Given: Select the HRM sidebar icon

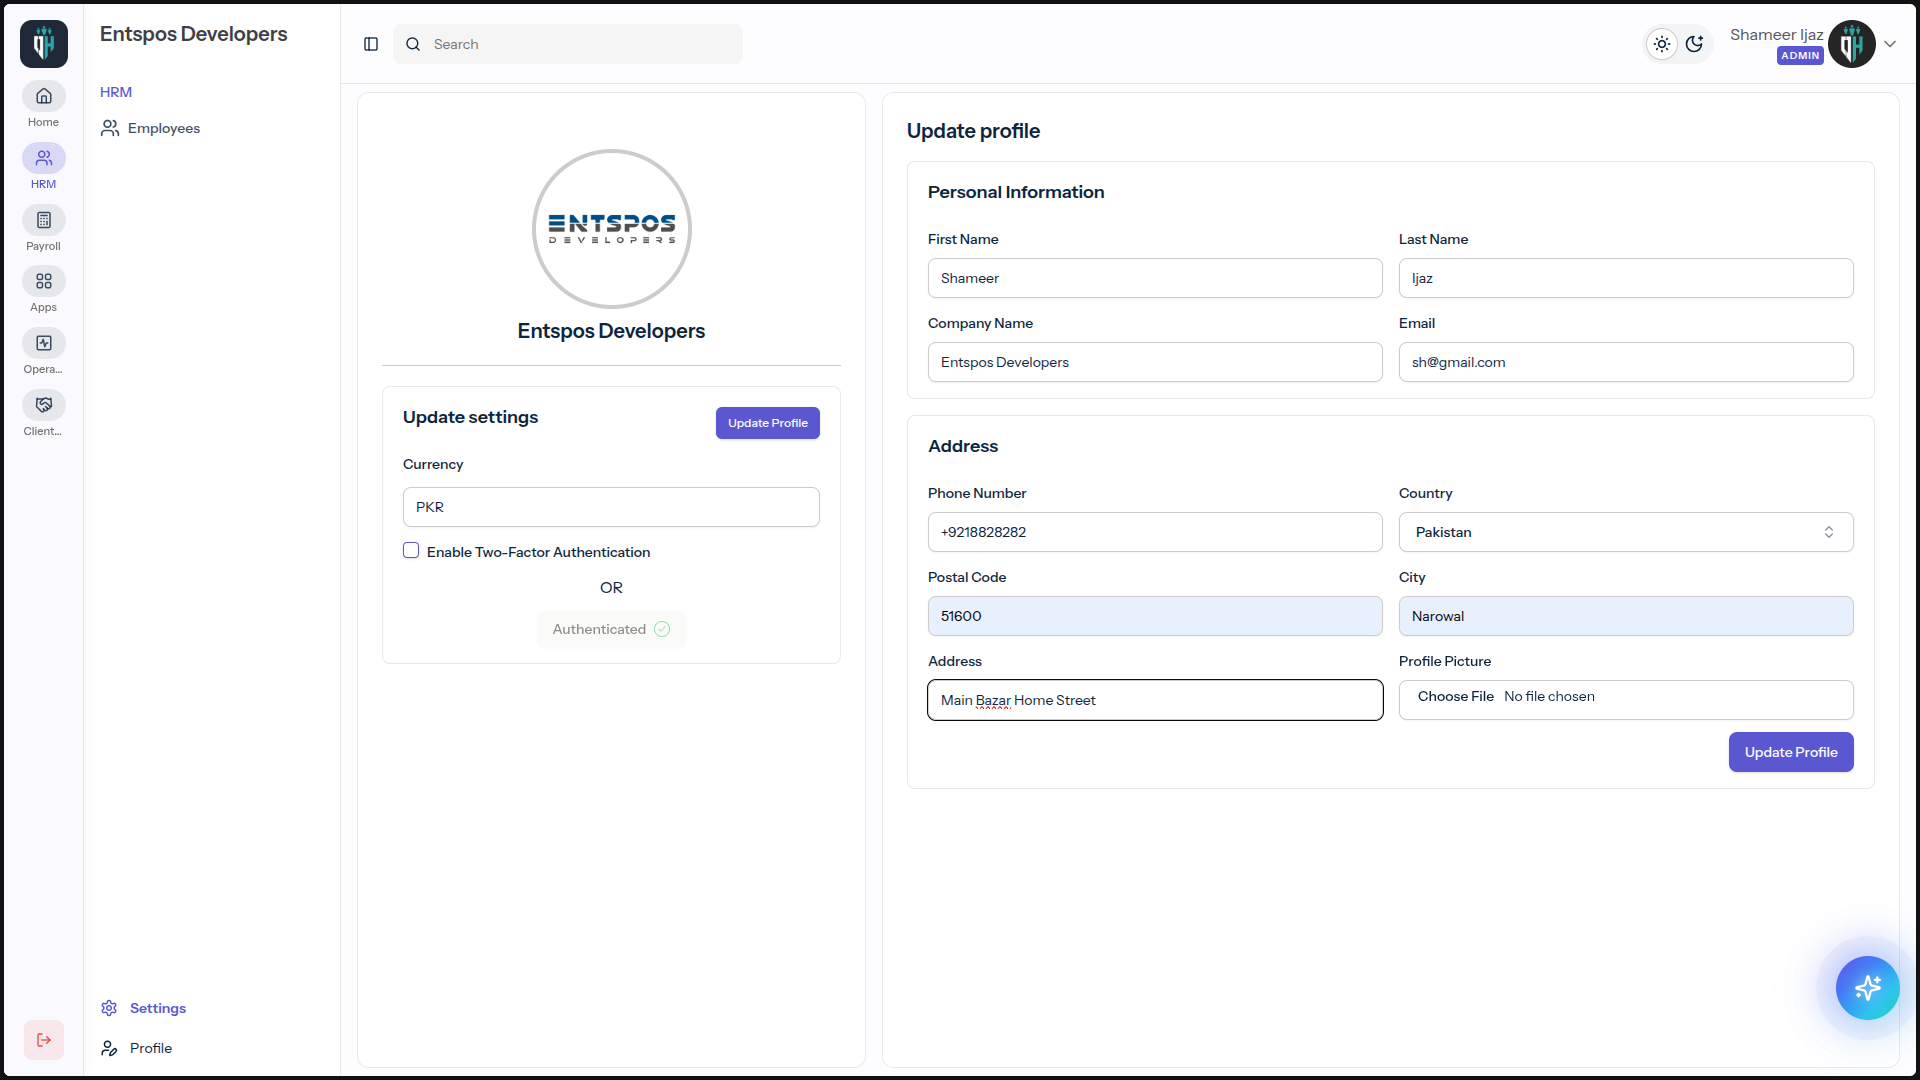Looking at the screenshot, I should pyautogui.click(x=44, y=159).
